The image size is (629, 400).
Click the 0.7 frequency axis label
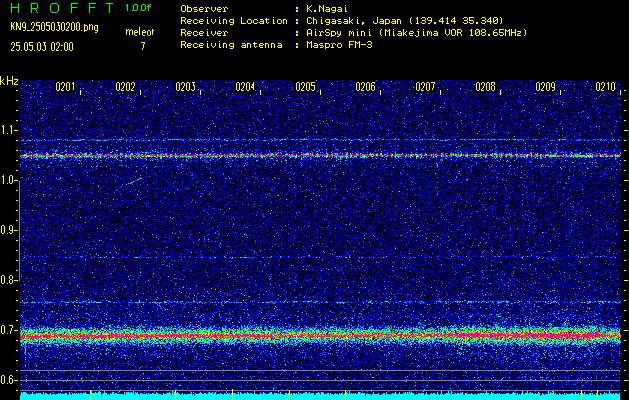[8, 330]
